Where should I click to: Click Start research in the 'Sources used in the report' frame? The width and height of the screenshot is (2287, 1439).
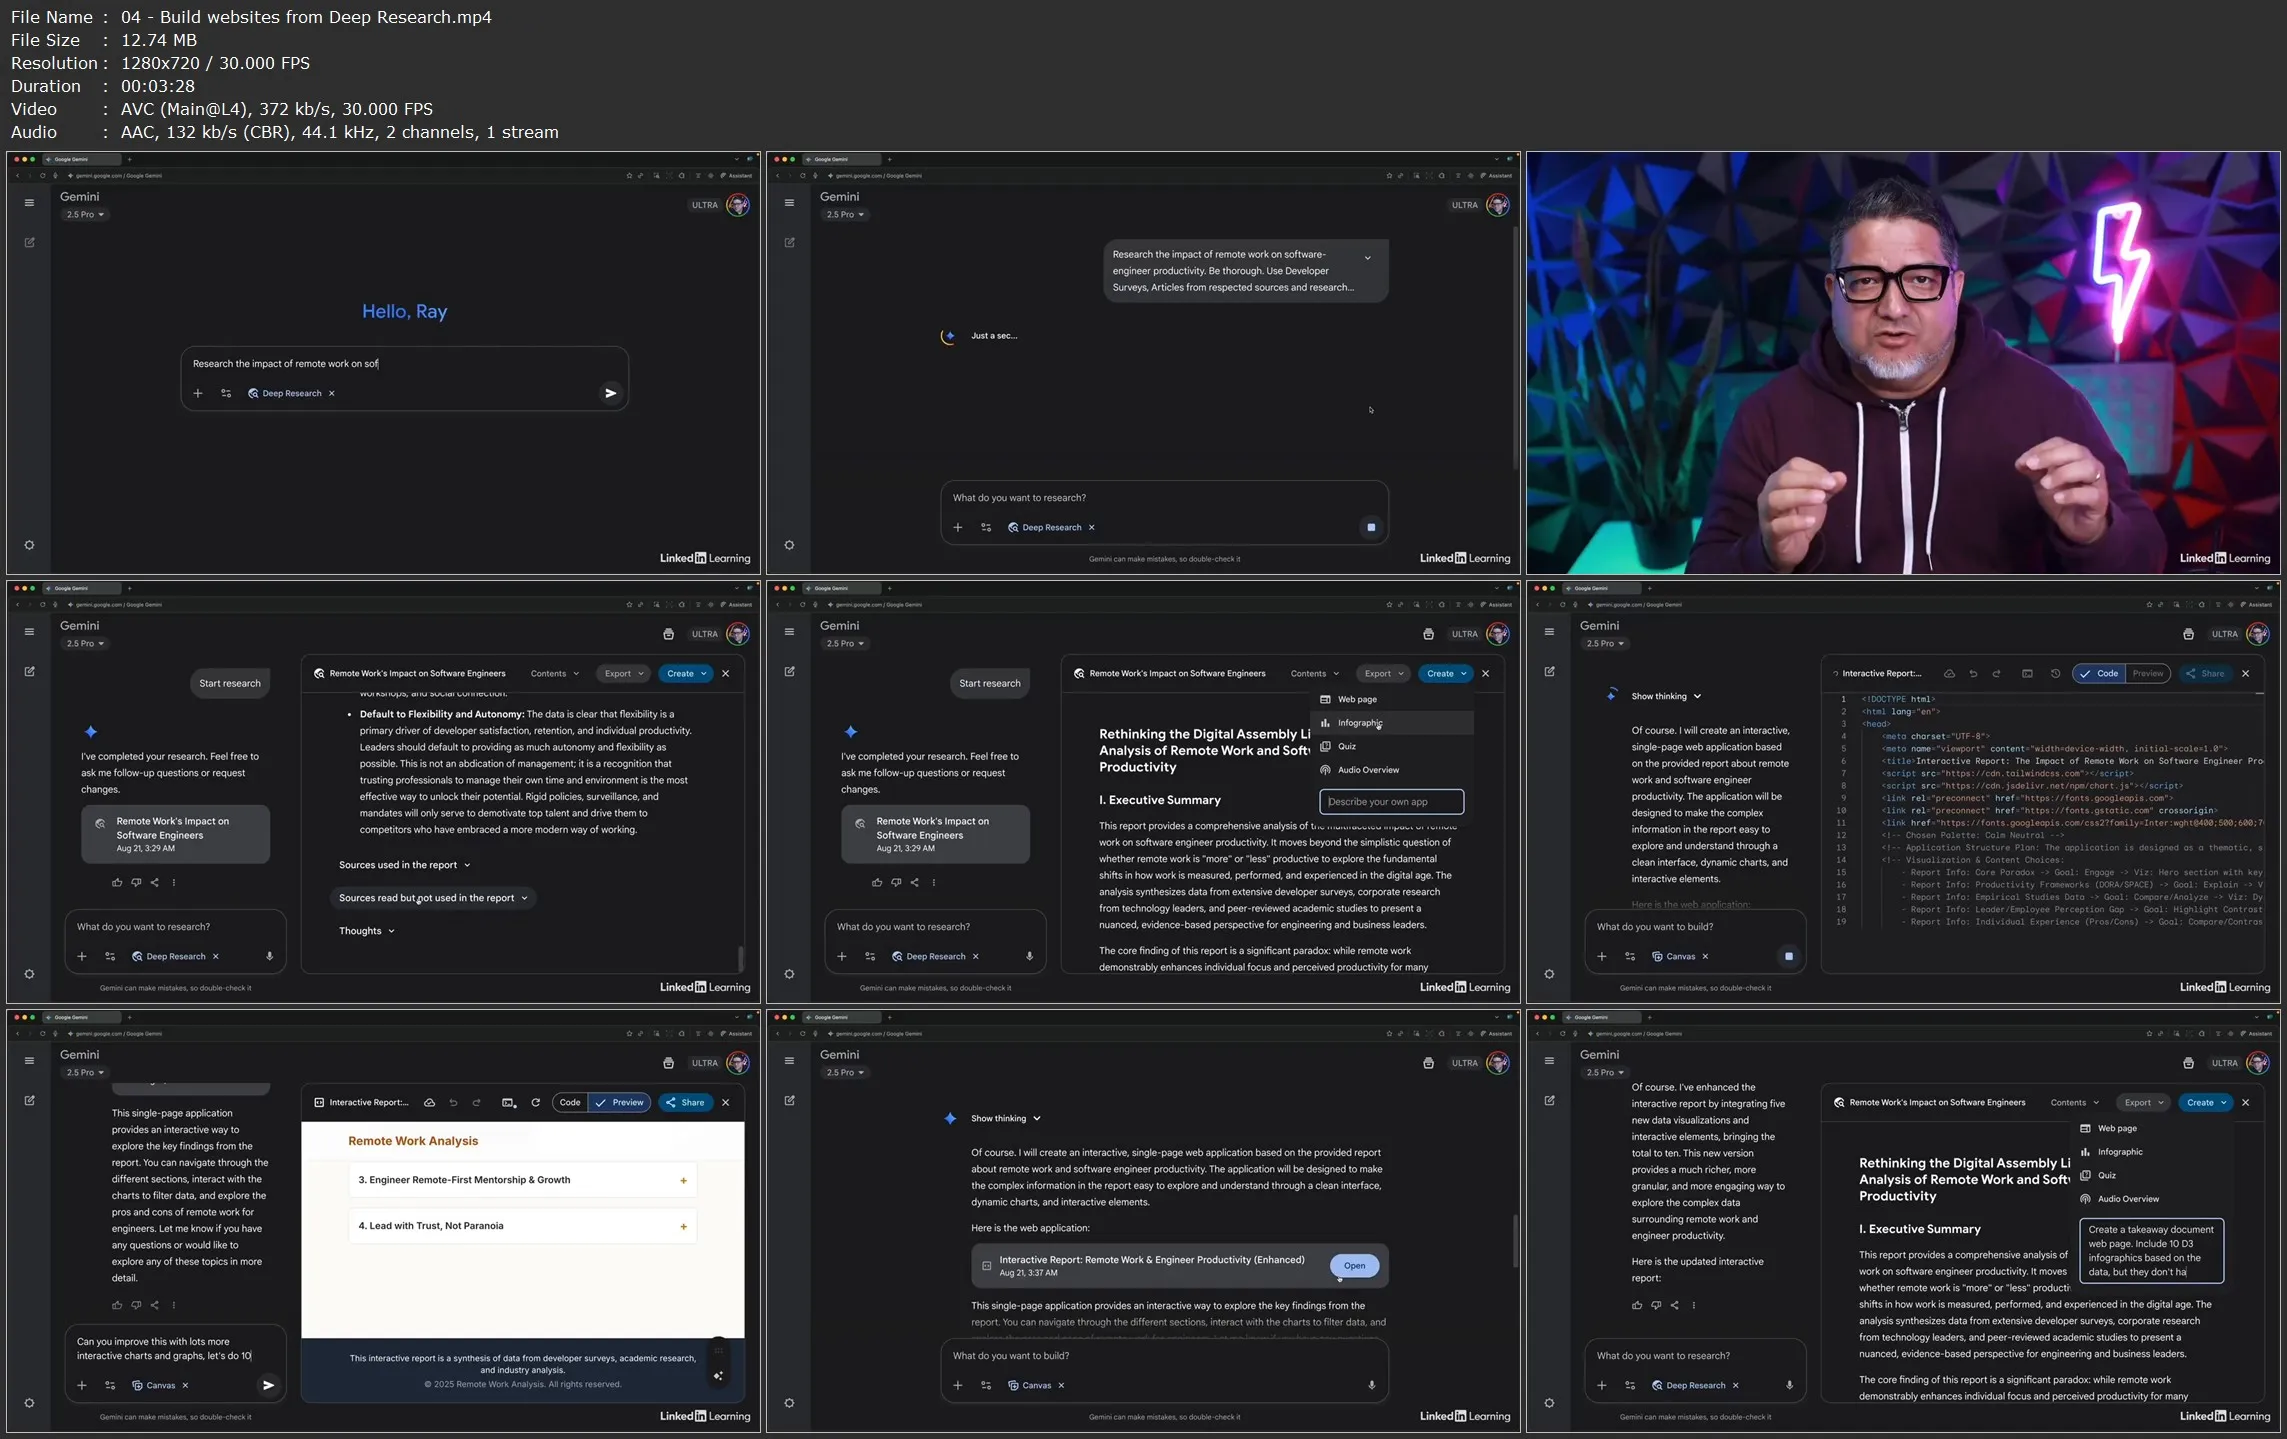(x=229, y=683)
